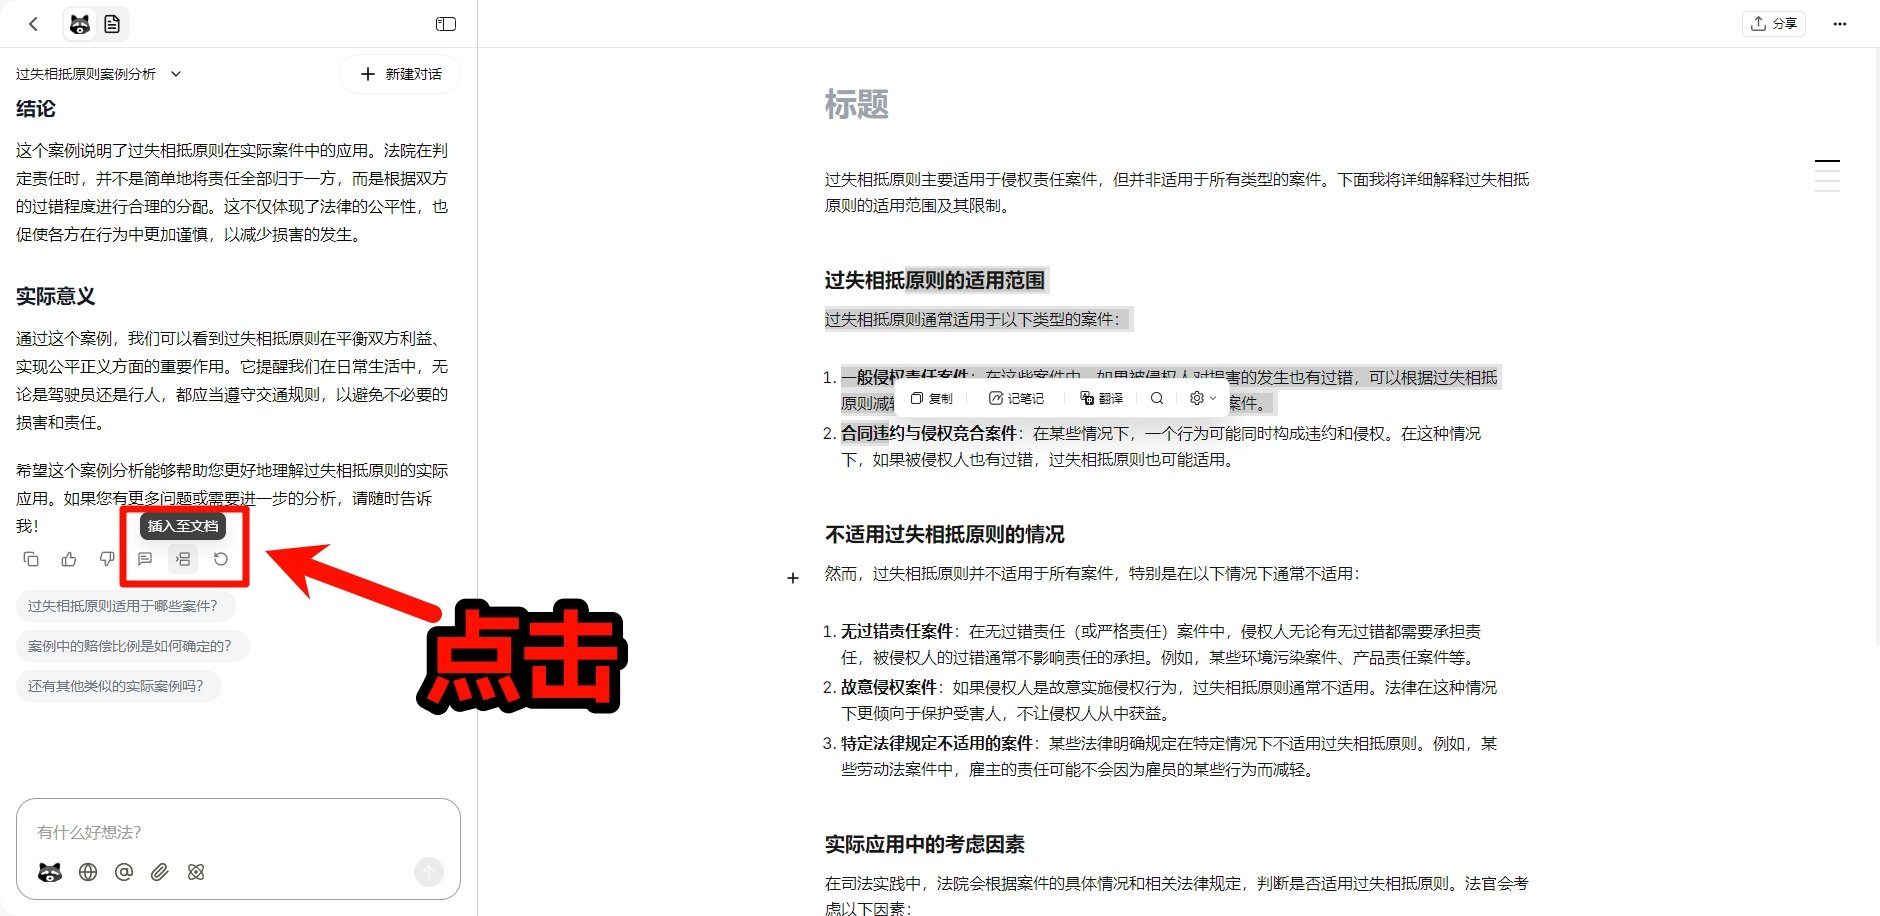Enable web search via the globe icon

pyautogui.click(x=88, y=872)
